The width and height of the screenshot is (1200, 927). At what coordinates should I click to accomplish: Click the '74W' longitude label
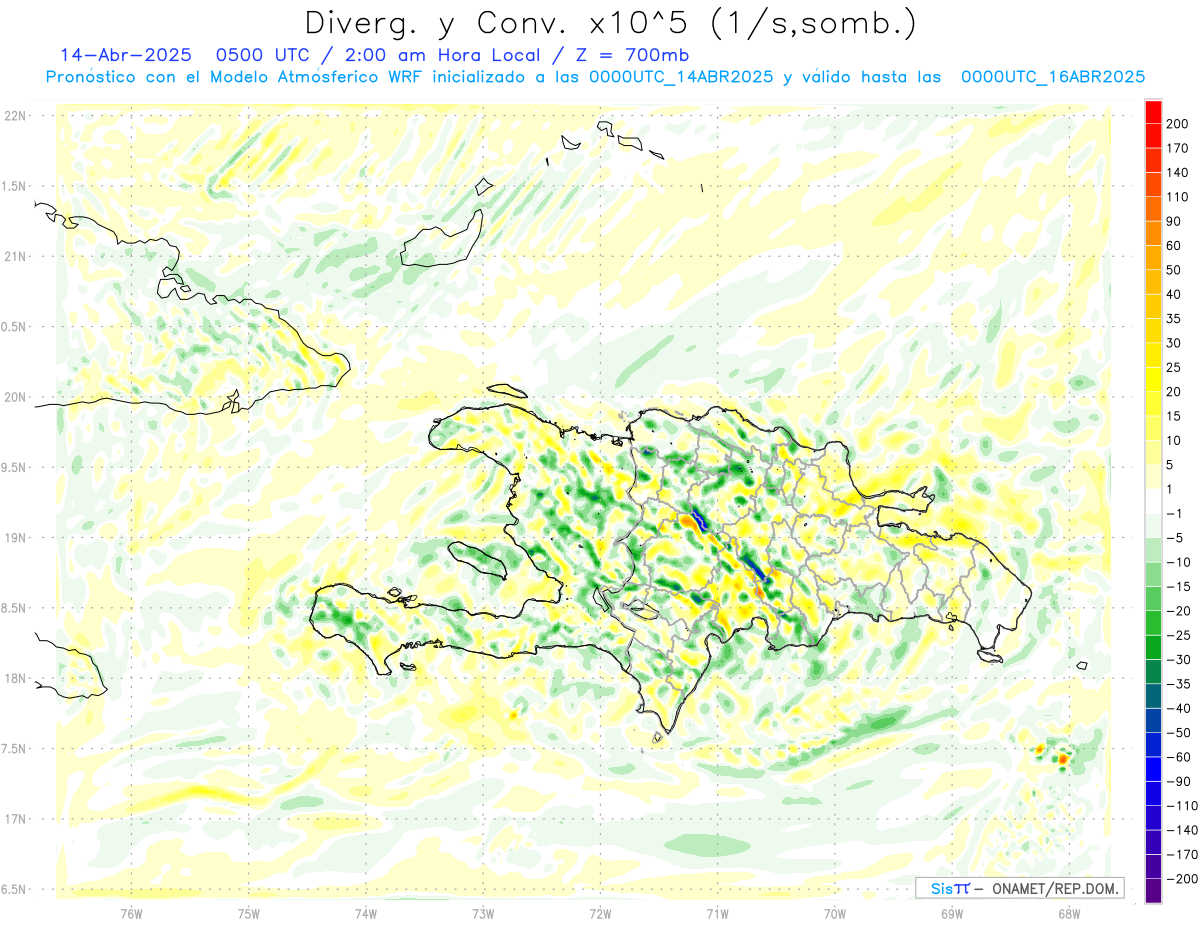[x=366, y=914]
